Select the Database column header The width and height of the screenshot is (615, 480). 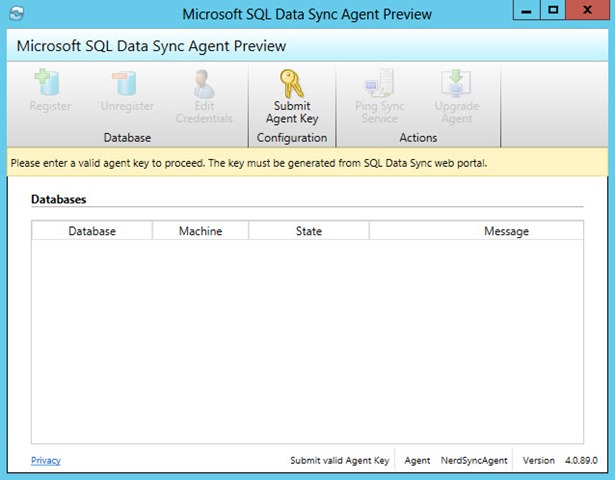92,231
